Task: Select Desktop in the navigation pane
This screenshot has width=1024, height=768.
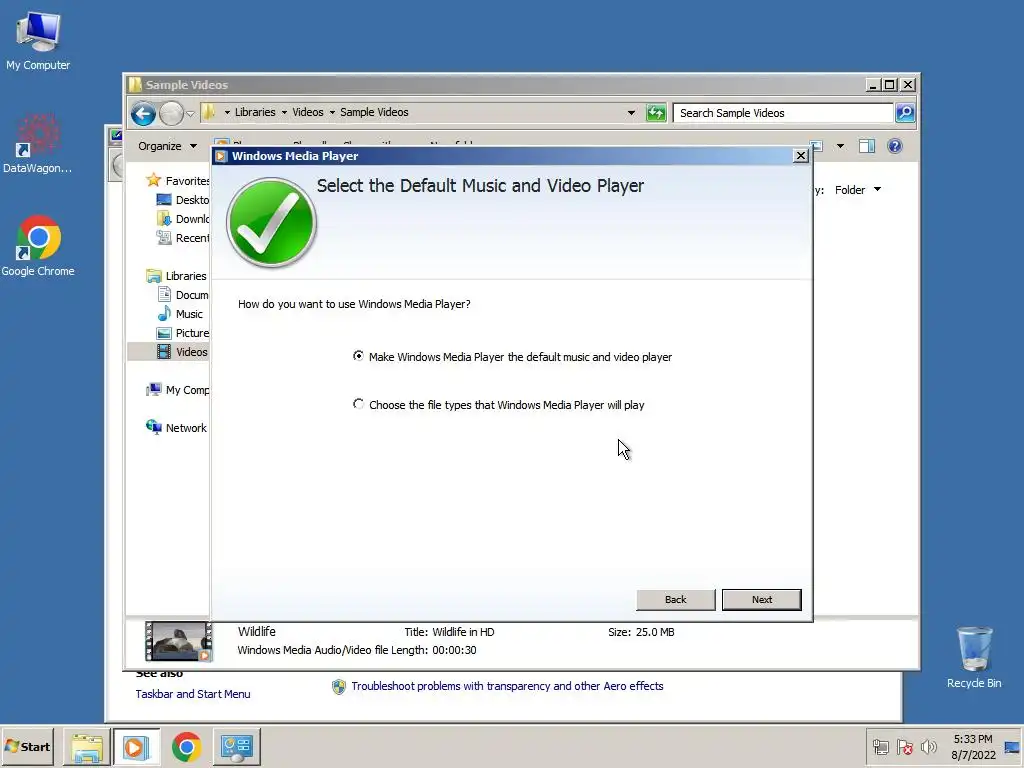Action: coord(183,200)
